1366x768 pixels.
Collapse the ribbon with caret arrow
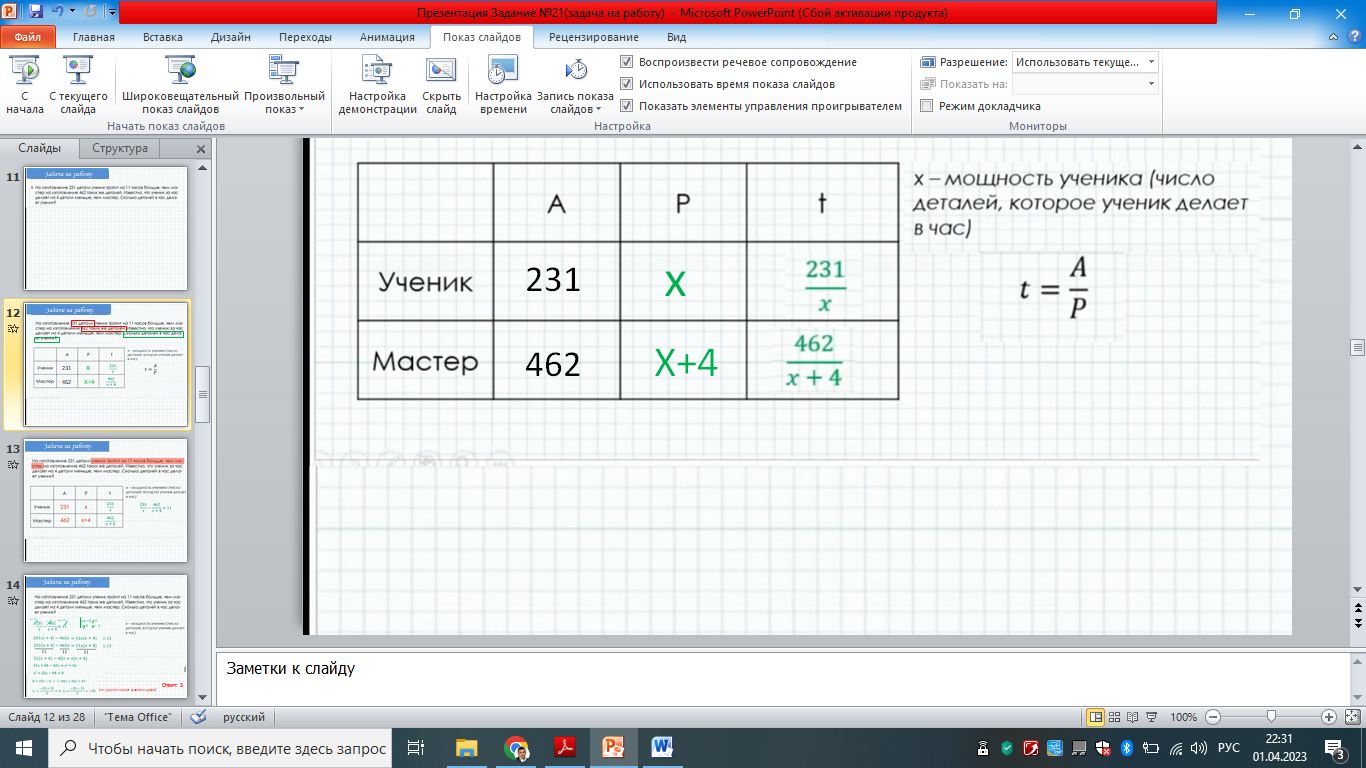point(1333,38)
